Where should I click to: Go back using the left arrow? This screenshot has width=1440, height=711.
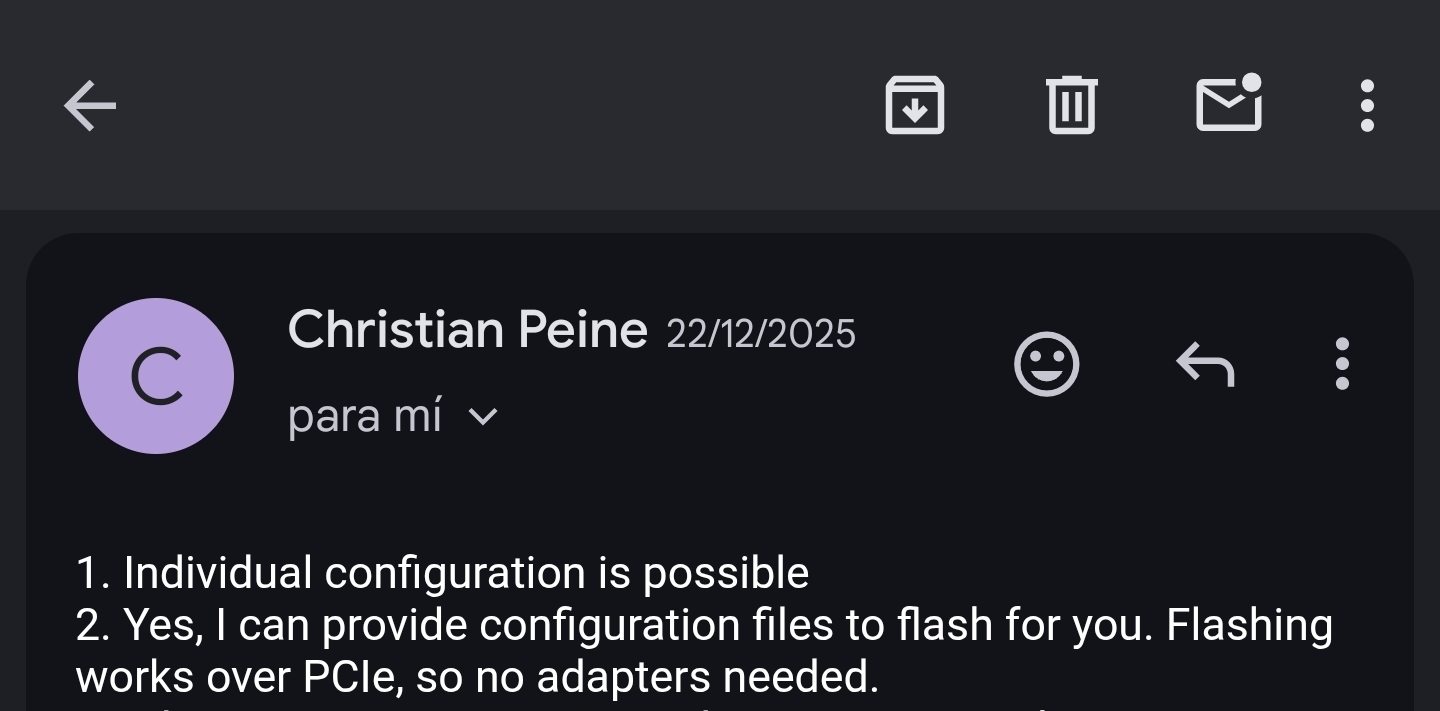pyautogui.click(x=90, y=106)
